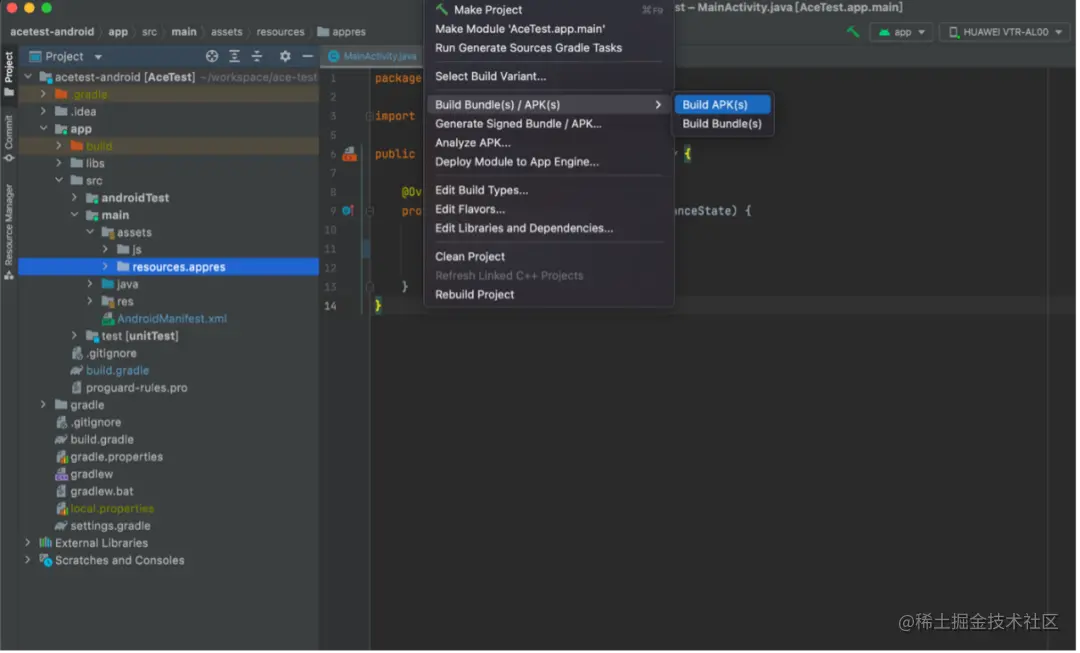This screenshot has width=1080, height=653.
Task: Select gradlew.bat file
Action: [102, 493]
